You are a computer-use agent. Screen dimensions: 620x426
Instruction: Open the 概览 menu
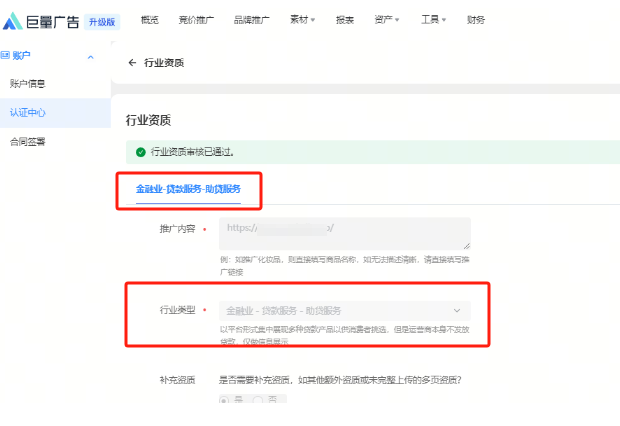[149, 20]
